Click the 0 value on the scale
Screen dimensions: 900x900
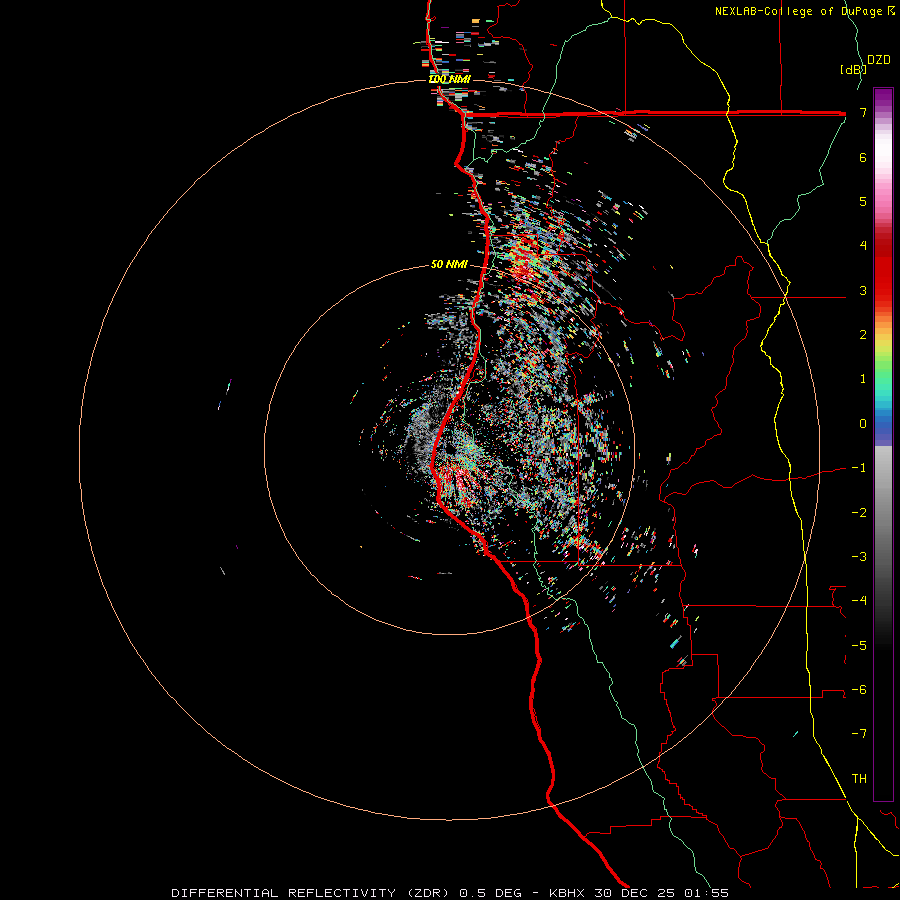pyautogui.click(x=863, y=424)
